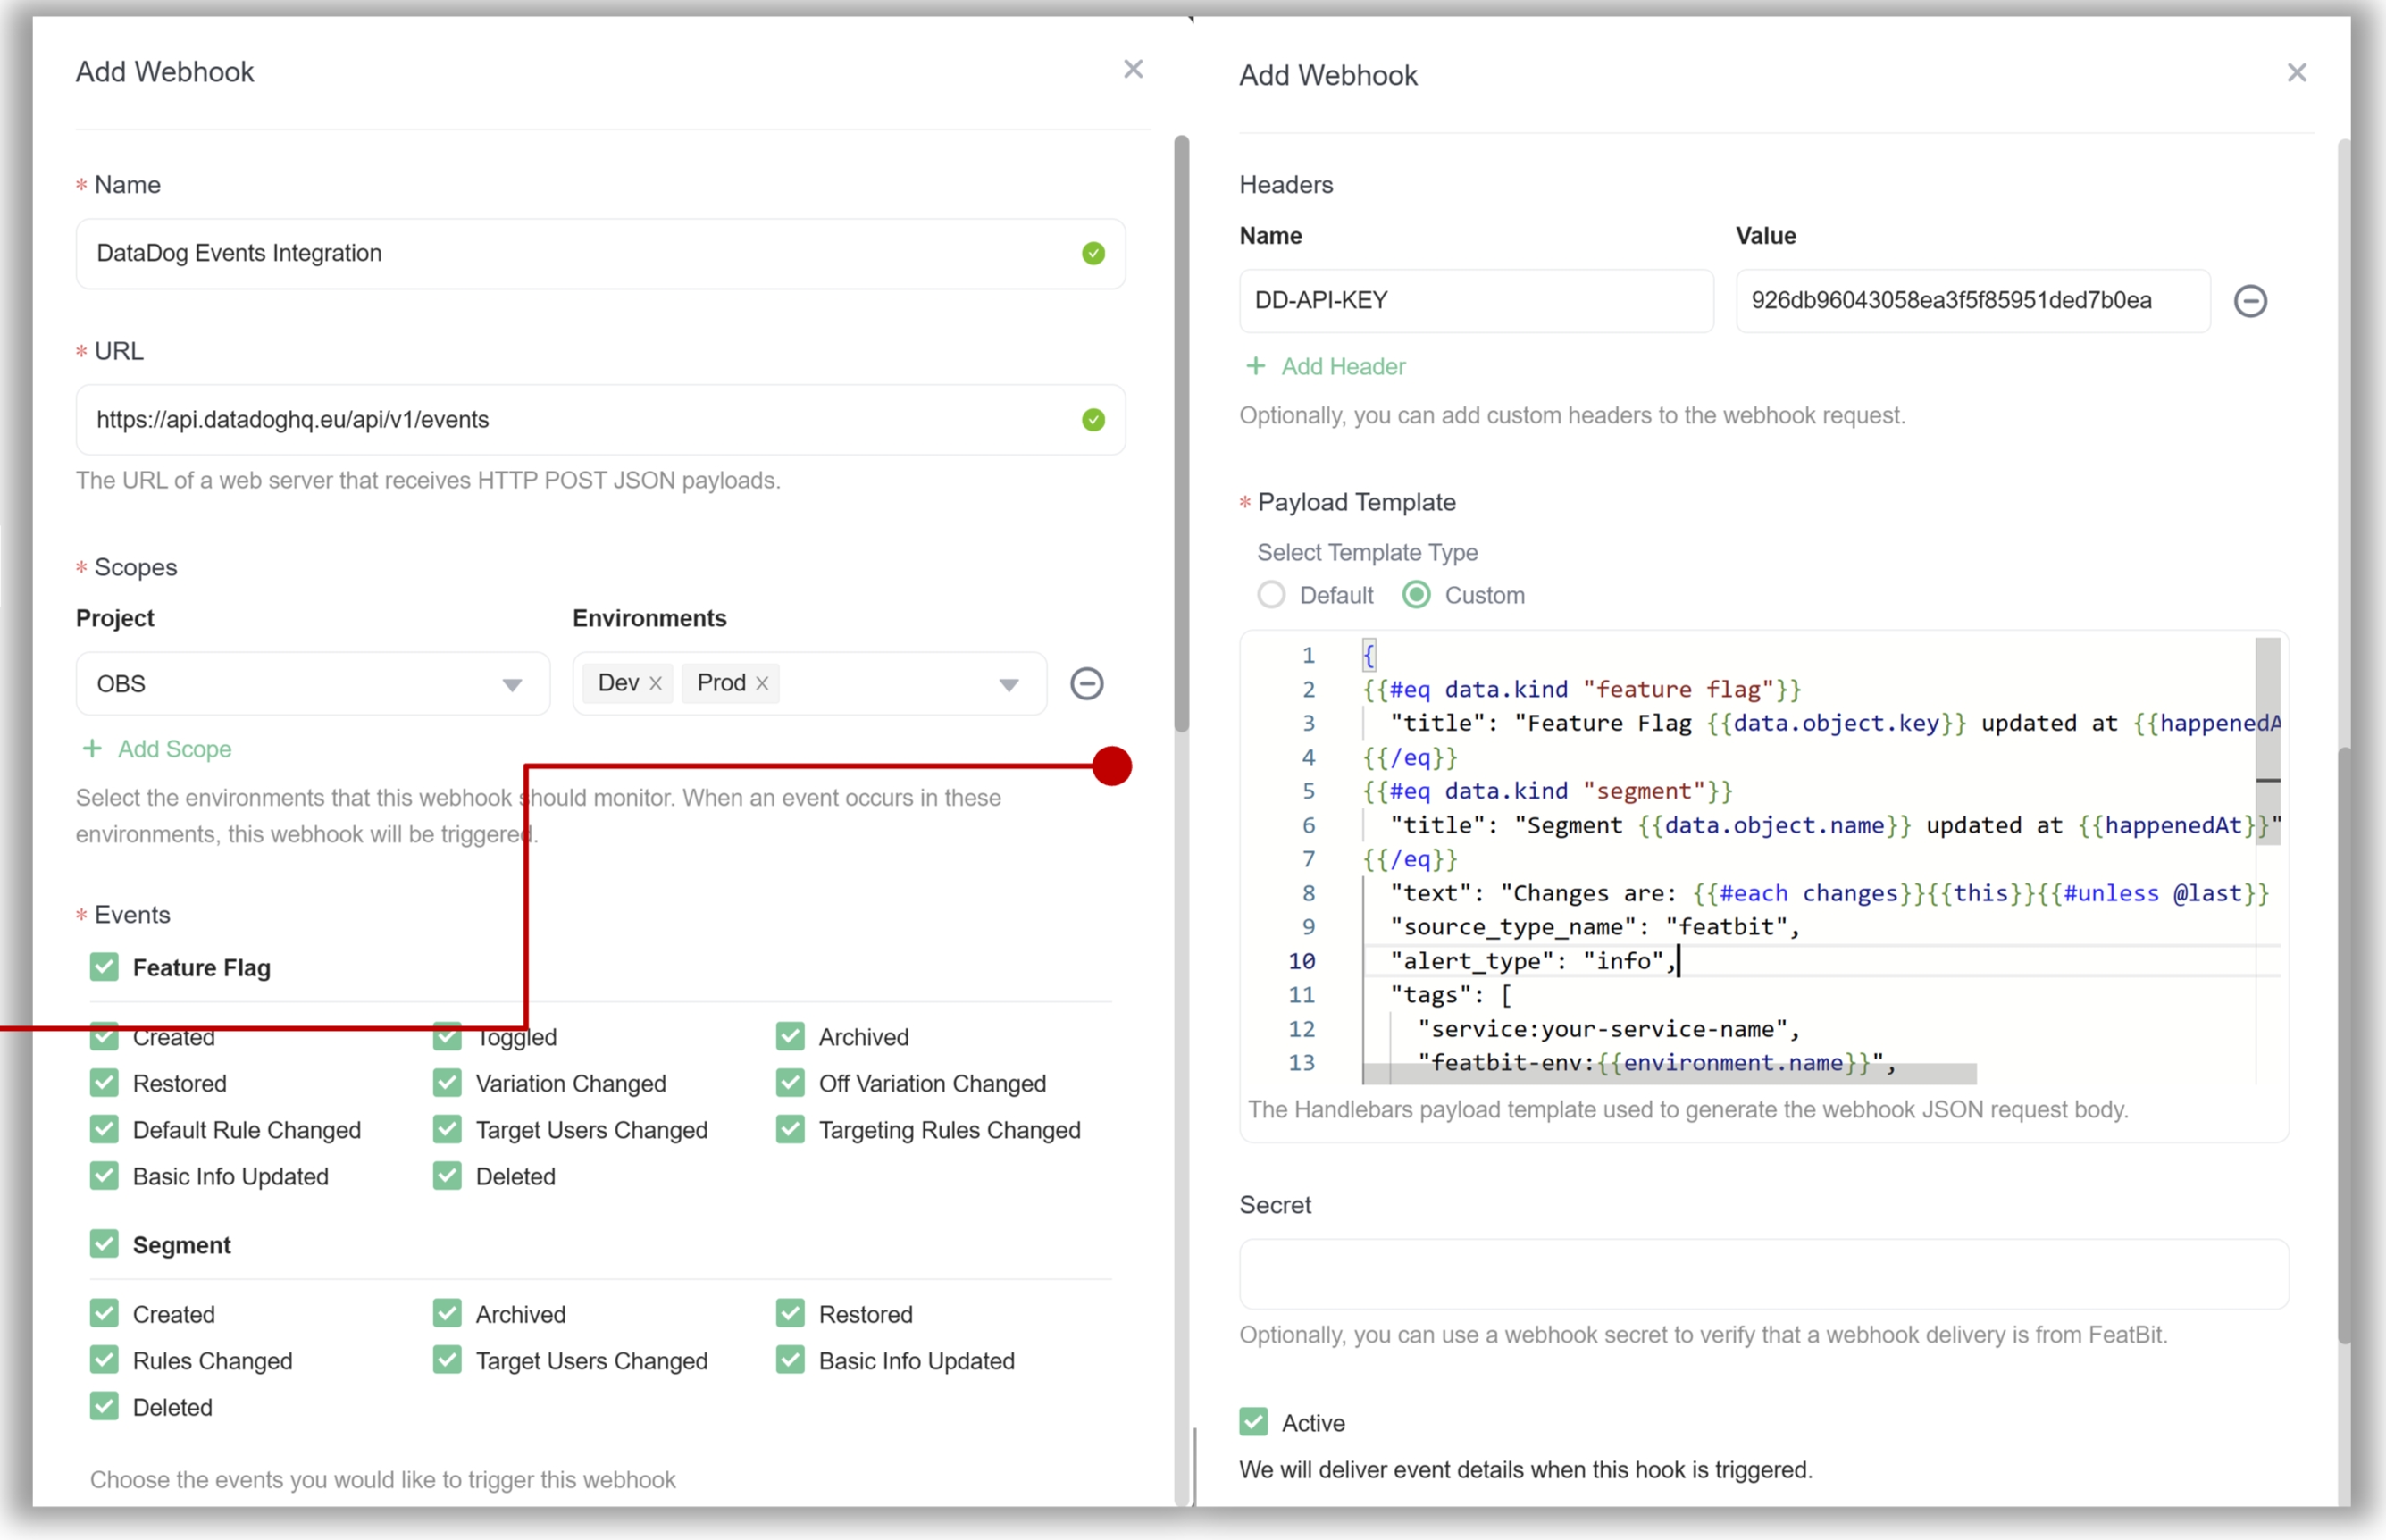Select the Default radio button for template
2386x1540 pixels.
pyautogui.click(x=1269, y=594)
